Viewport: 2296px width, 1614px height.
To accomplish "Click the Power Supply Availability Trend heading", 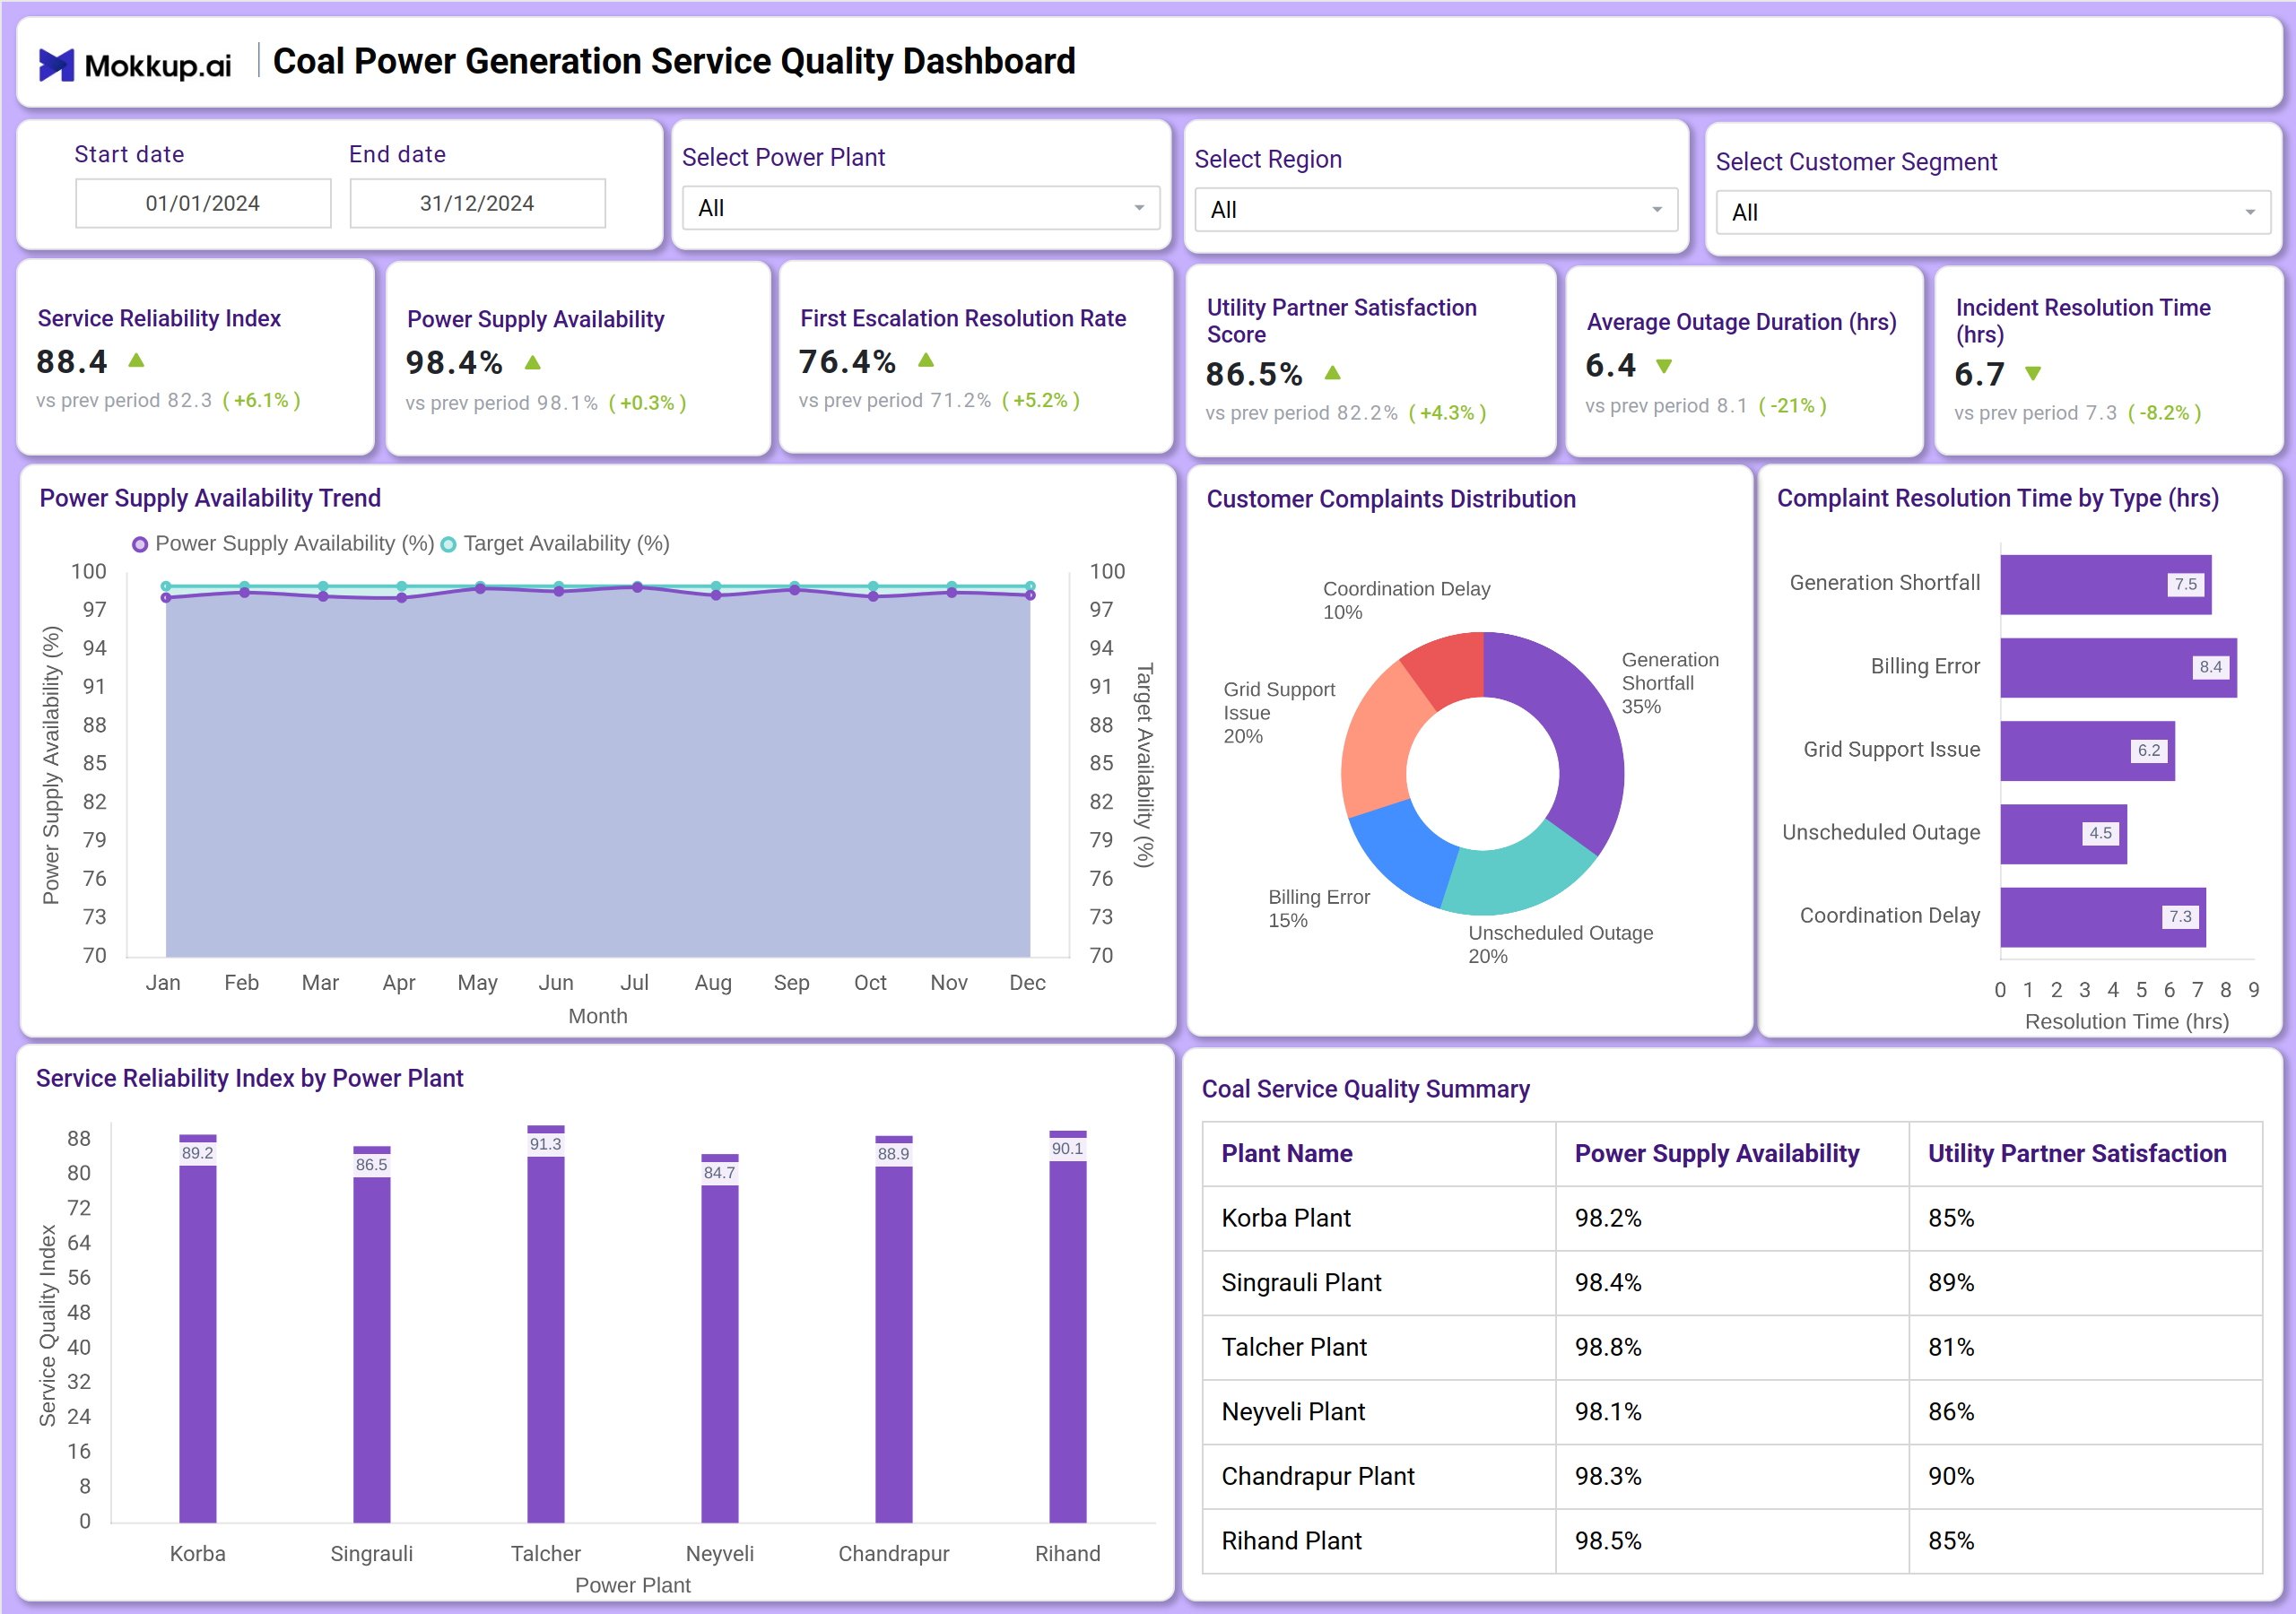I will coord(210,498).
